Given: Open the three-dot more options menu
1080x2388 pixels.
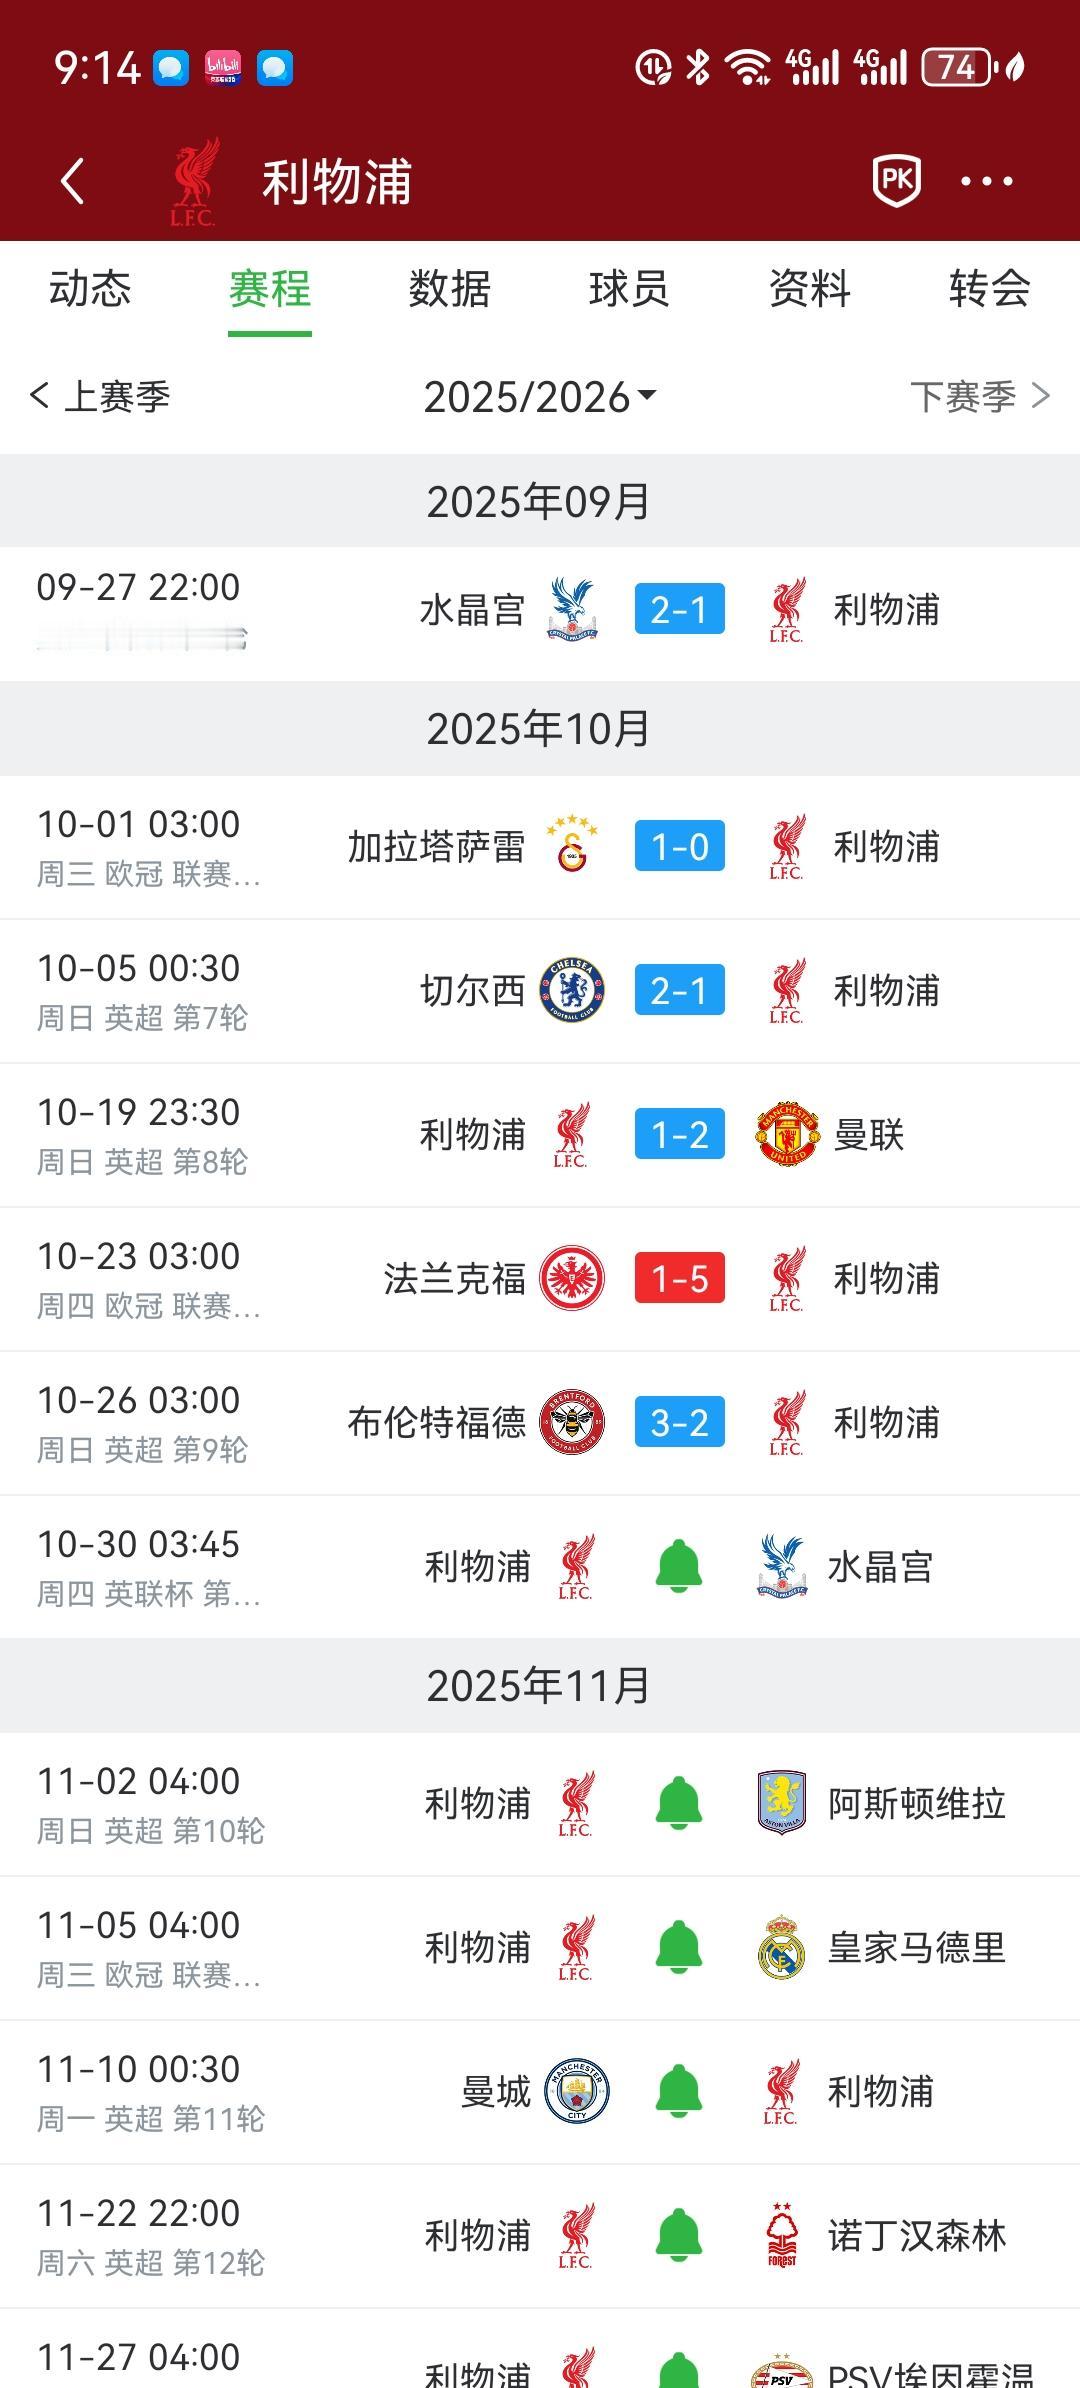Looking at the screenshot, I should (986, 181).
